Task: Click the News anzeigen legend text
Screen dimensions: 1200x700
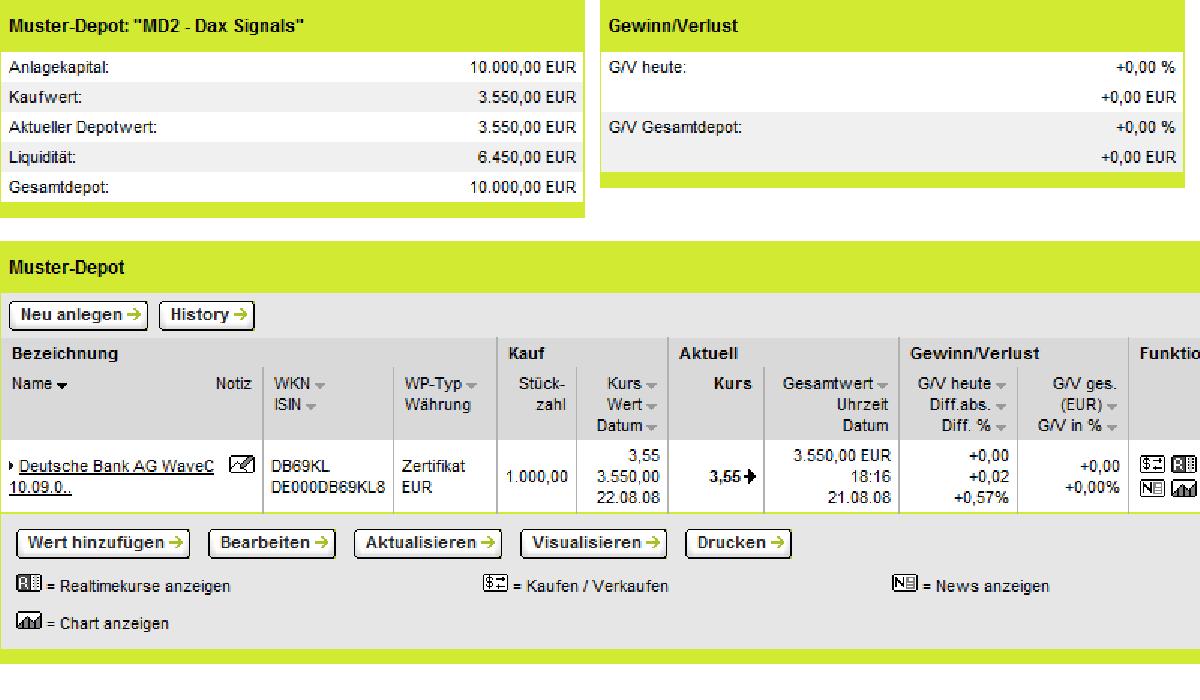Action: (x=992, y=586)
